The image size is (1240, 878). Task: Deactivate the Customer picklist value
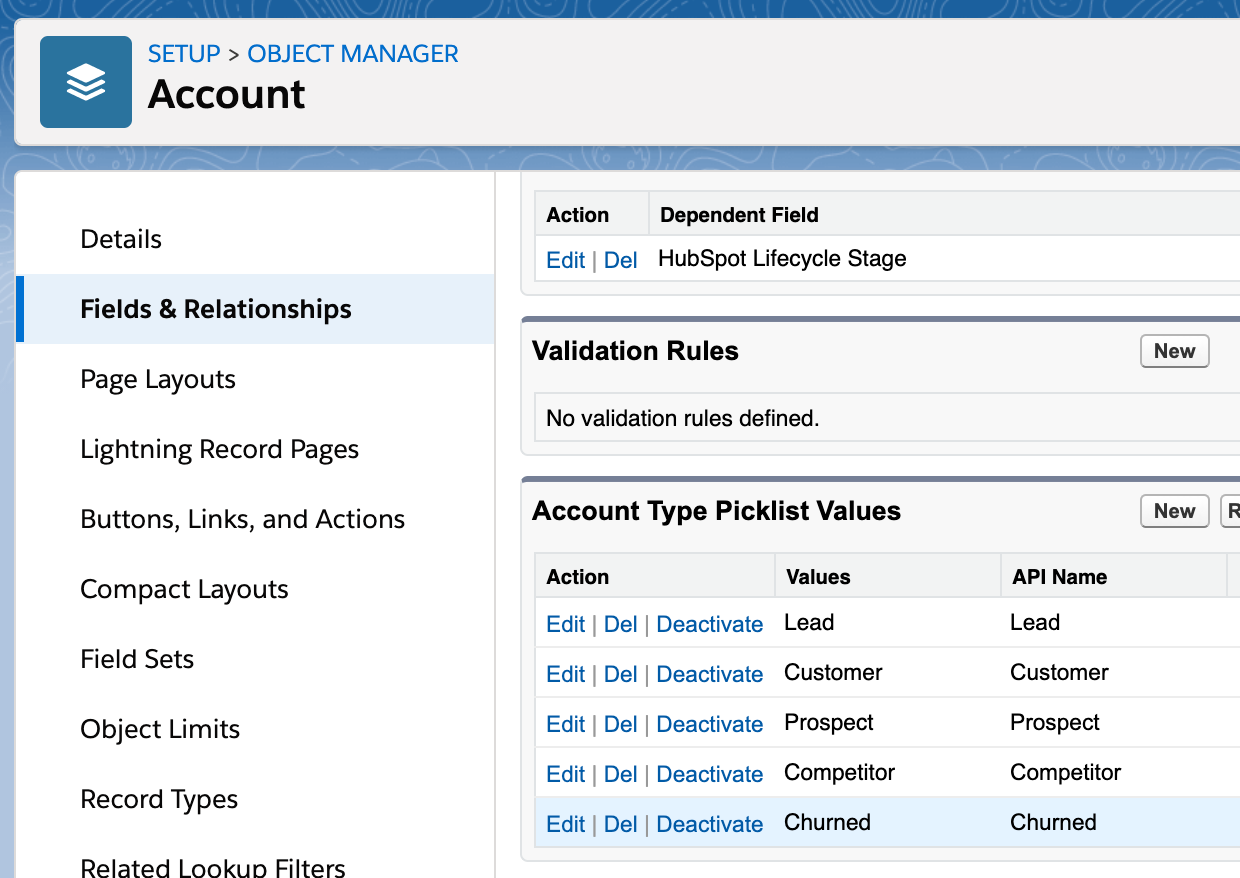coord(710,674)
